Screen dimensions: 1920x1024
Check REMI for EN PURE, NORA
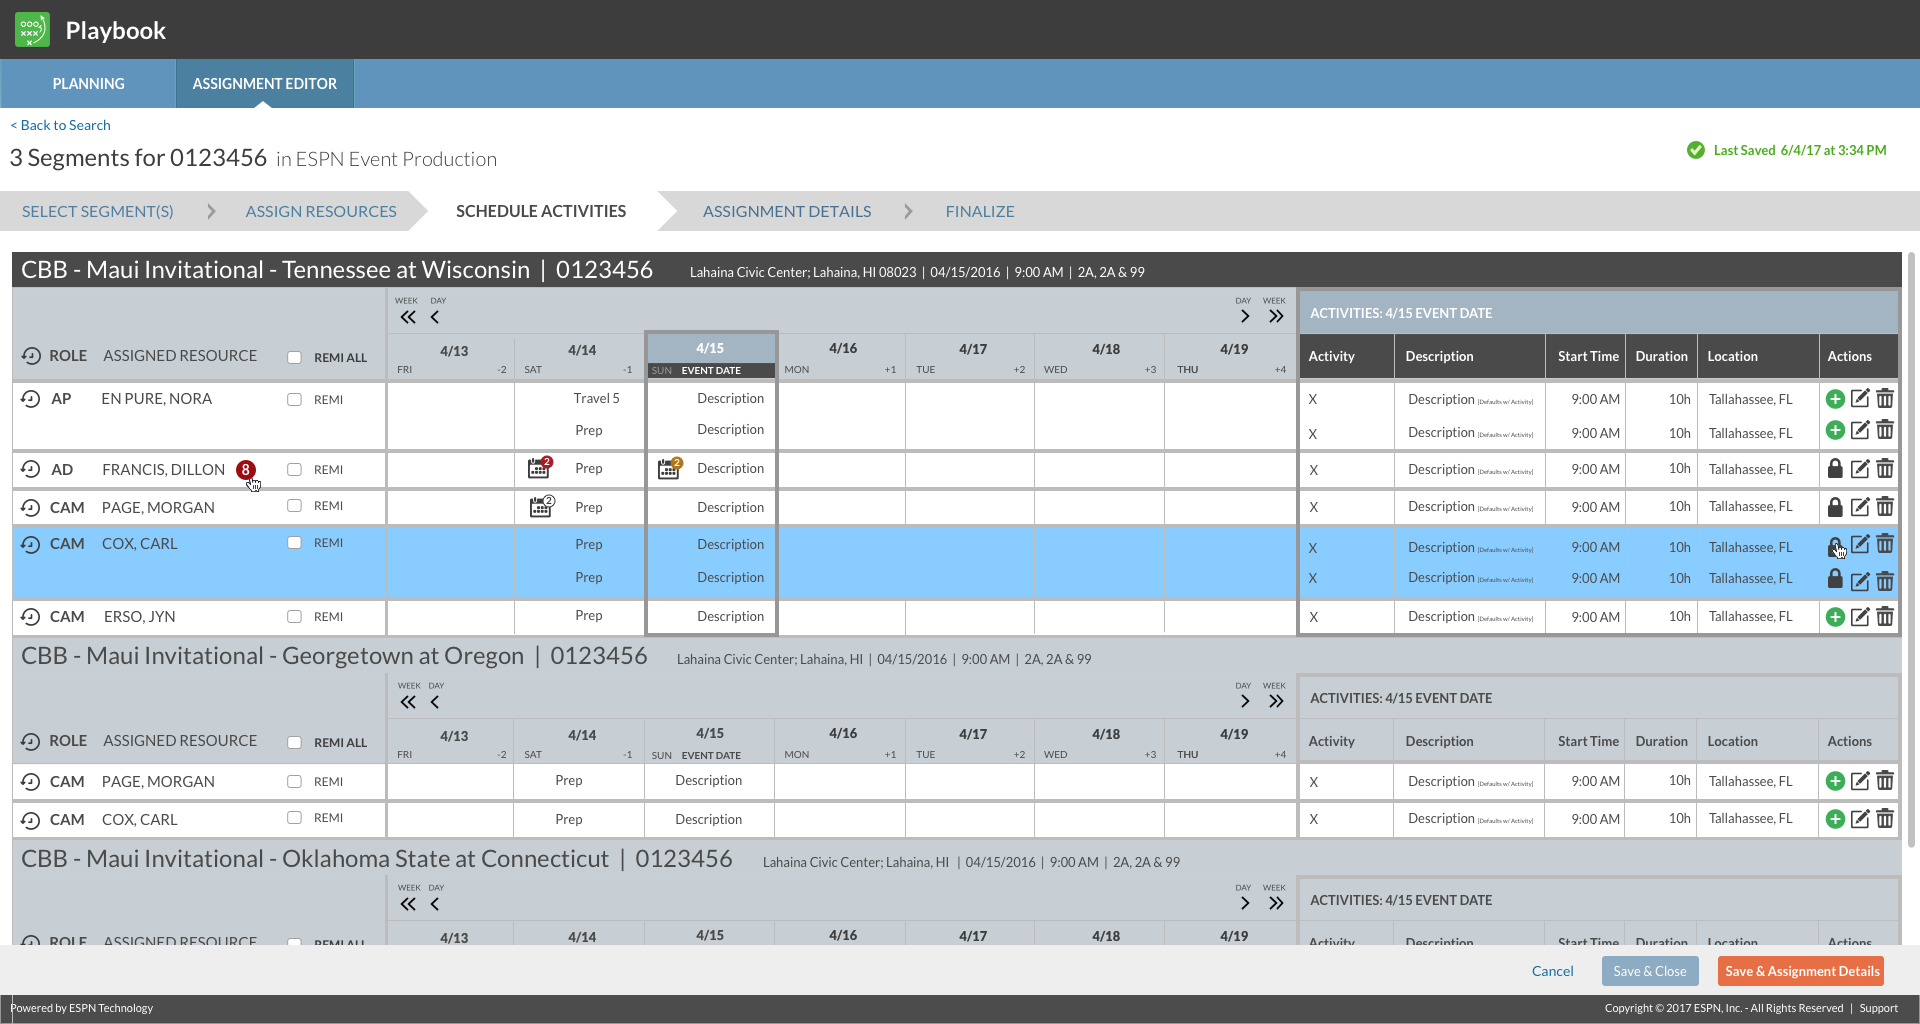click(x=294, y=399)
